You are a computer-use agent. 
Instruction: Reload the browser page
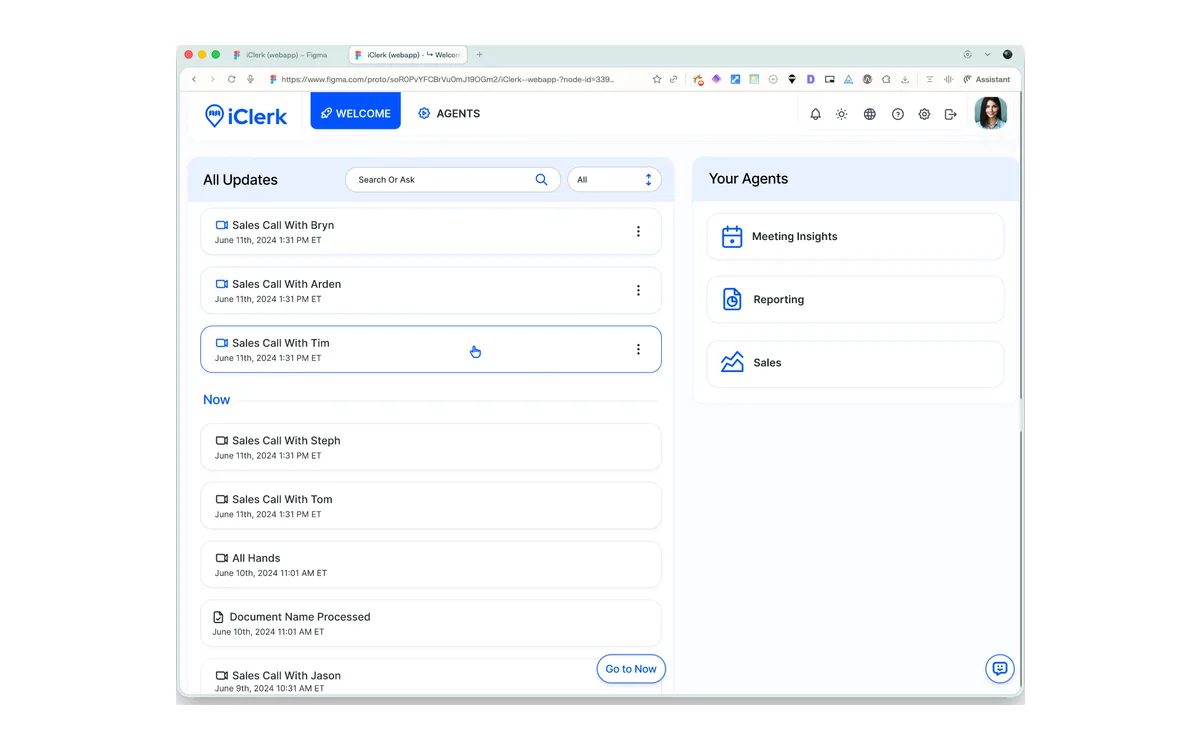point(232,79)
